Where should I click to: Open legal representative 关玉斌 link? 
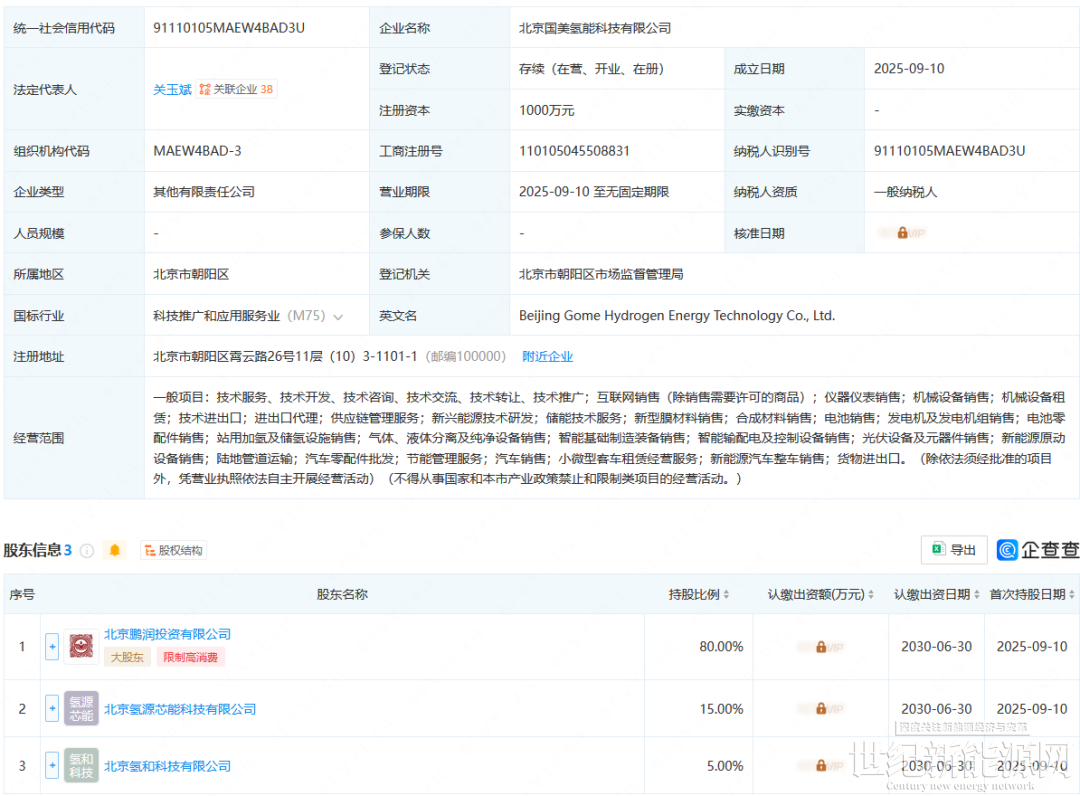point(172,89)
